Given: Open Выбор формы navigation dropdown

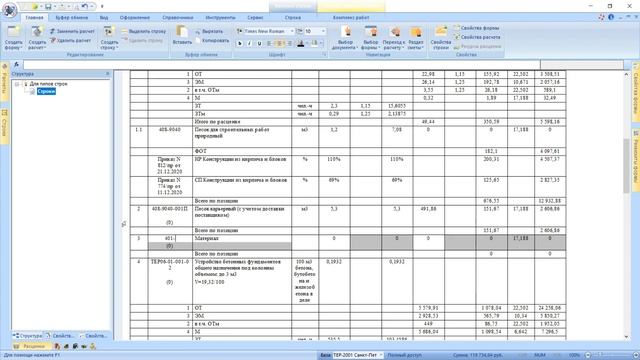Looking at the screenshot, I should click(371, 38).
